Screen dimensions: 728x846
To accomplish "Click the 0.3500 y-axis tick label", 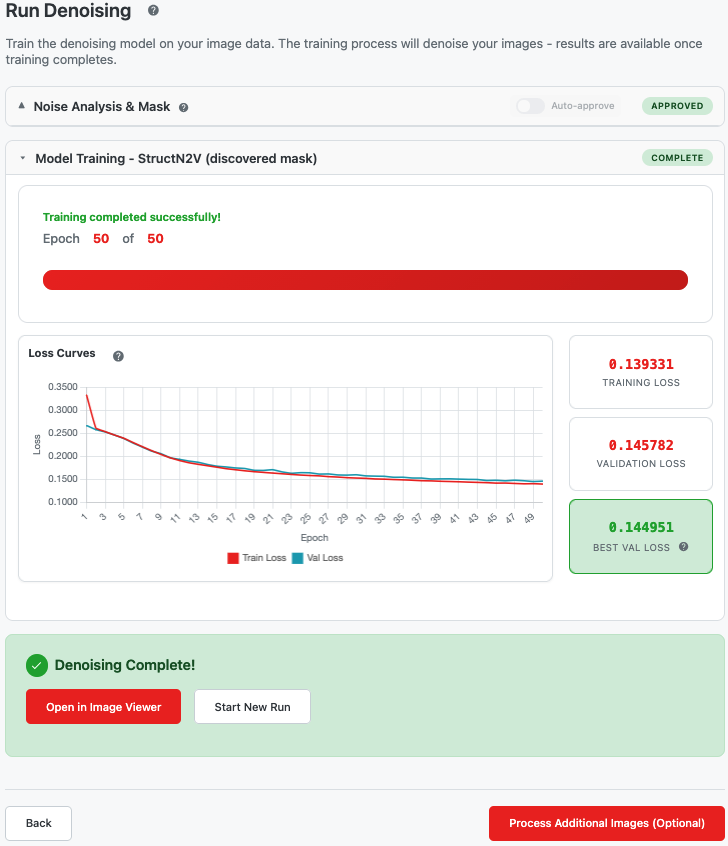I will tap(63, 387).
